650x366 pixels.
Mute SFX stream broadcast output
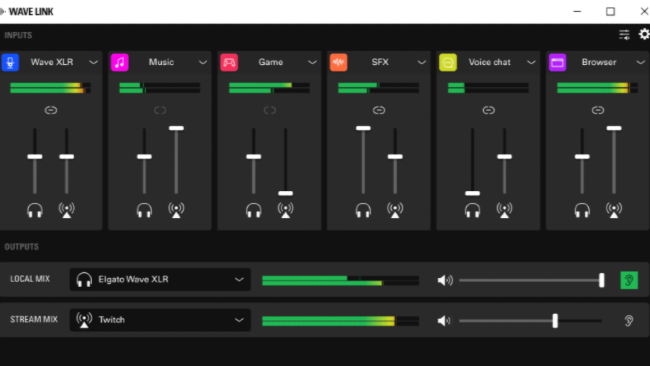[x=395, y=210]
